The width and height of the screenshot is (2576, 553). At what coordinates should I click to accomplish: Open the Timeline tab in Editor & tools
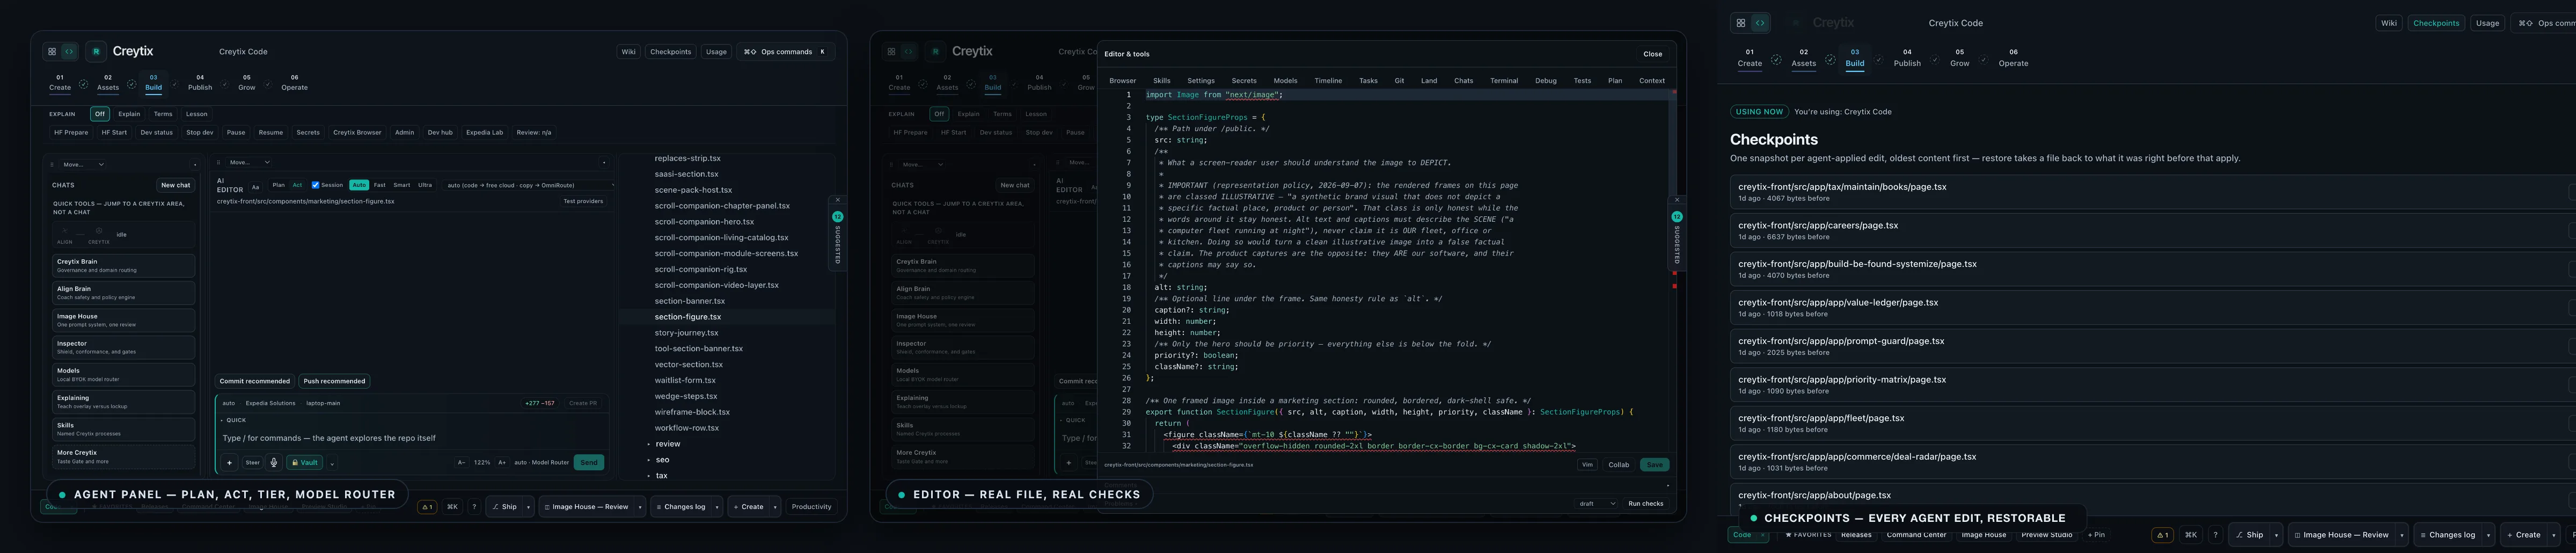coord(1327,81)
